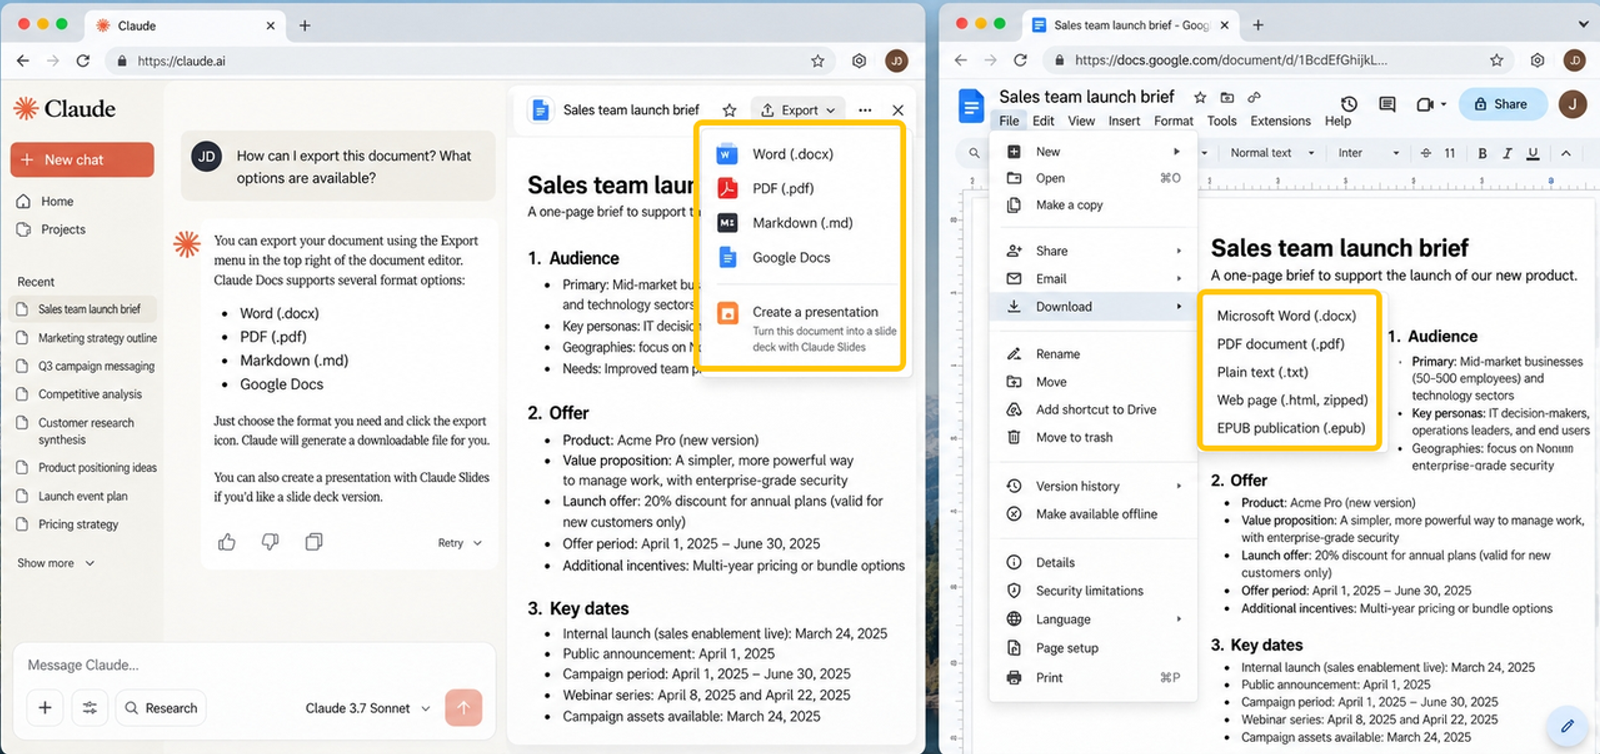Image resolution: width=1600 pixels, height=754 pixels.
Task: Click the Message Claude input field
Action: click(x=255, y=665)
